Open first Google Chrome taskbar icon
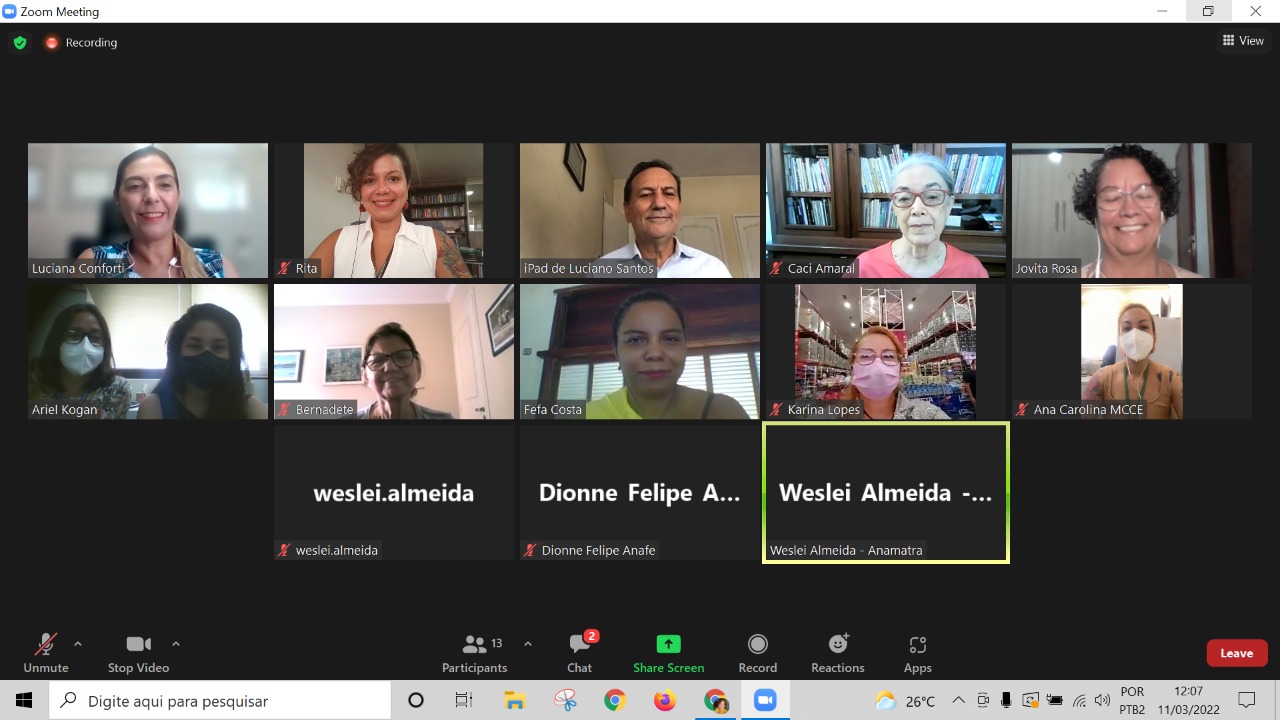 click(x=615, y=701)
